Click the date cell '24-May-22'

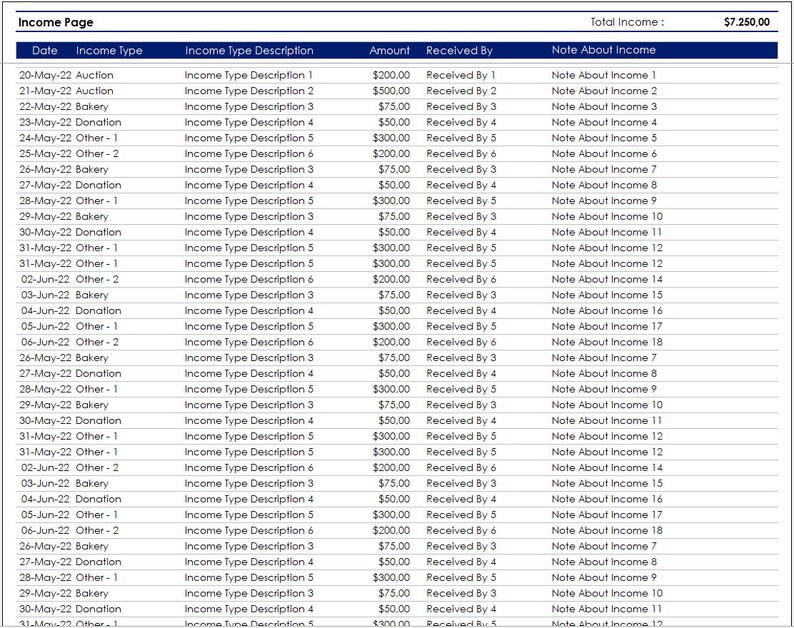pos(46,138)
